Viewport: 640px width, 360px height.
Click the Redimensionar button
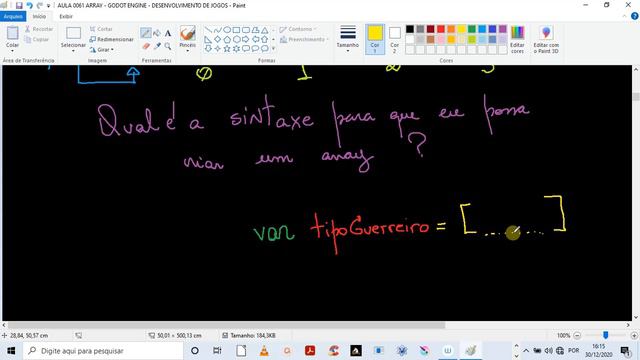[111, 39]
